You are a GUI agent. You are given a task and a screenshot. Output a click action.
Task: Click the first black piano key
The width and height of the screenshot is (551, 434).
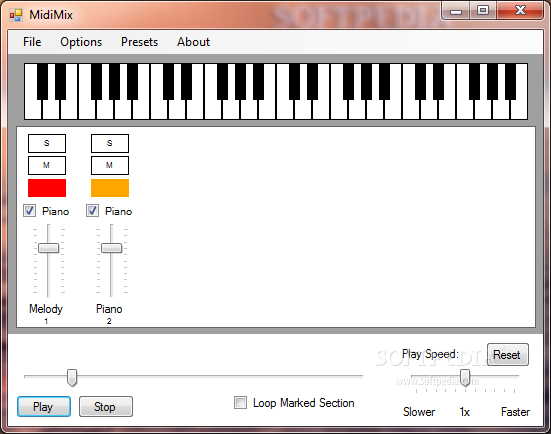click(x=43, y=82)
